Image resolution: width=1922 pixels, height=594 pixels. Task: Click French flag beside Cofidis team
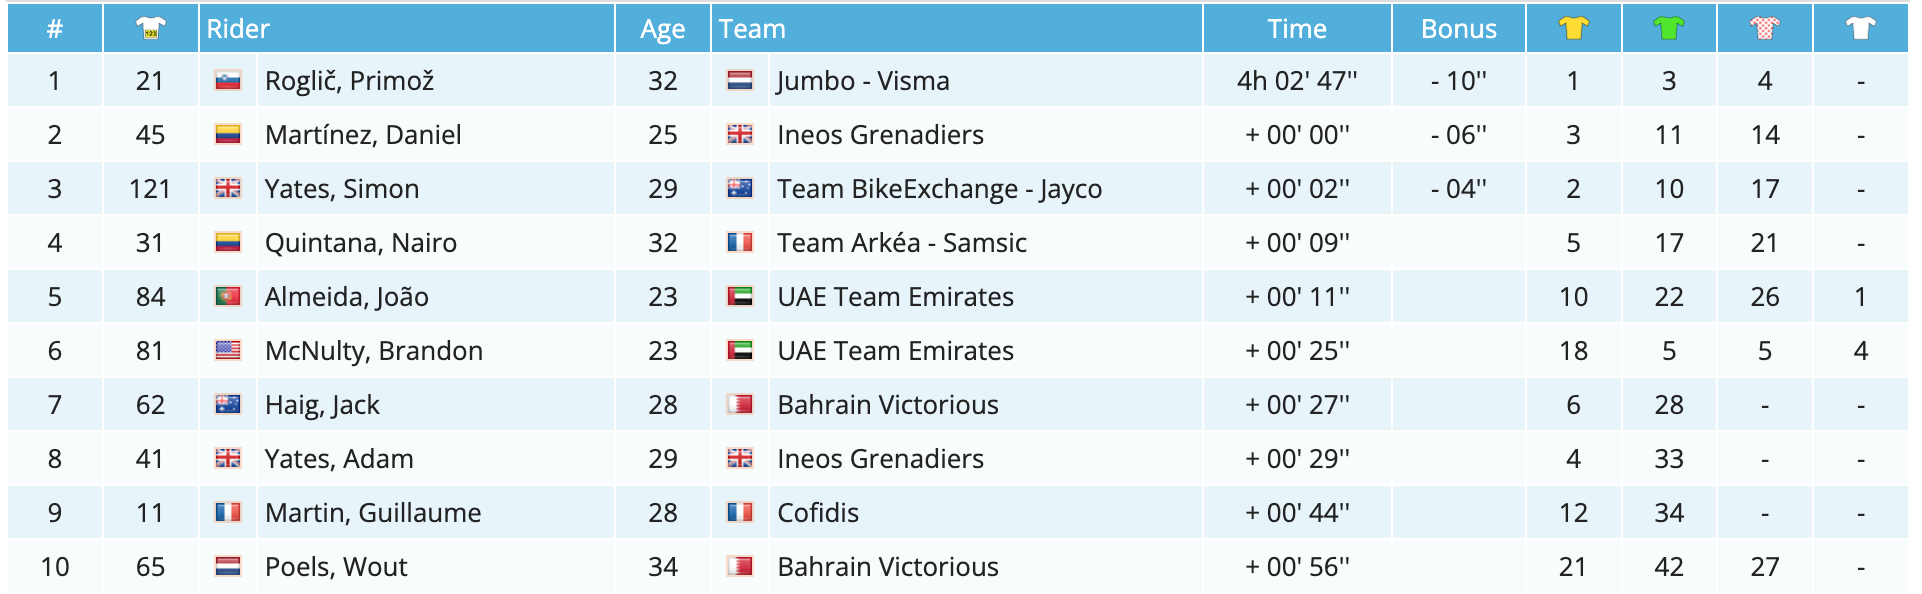click(740, 513)
